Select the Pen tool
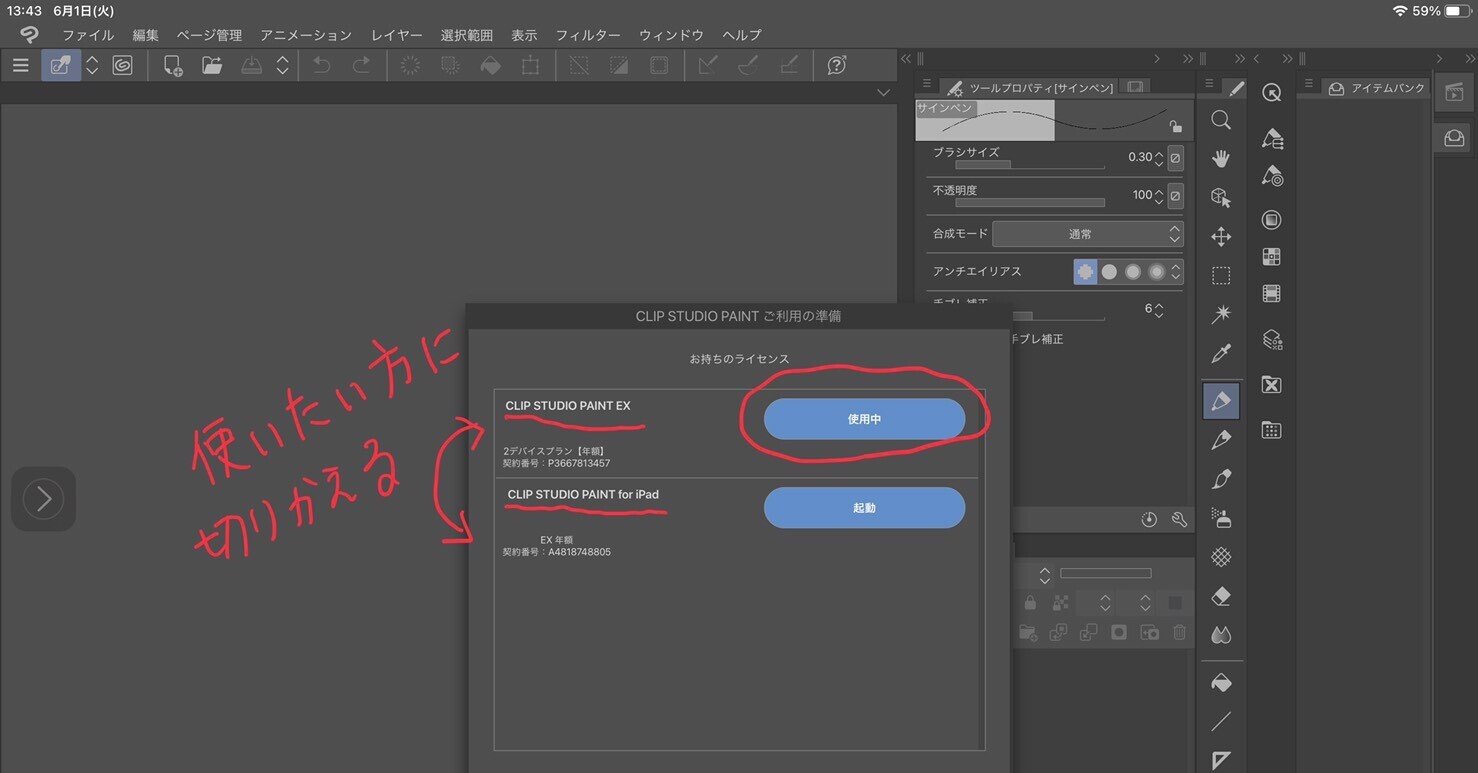The image size is (1478, 773). click(x=1221, y=401)
